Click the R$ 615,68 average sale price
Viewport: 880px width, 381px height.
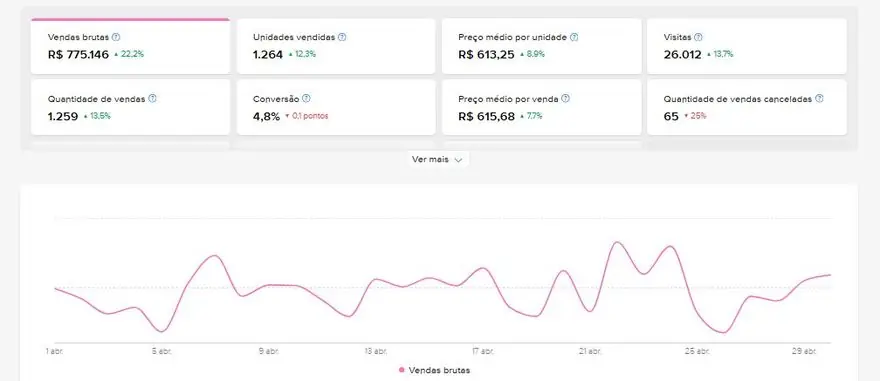pos(487,117)
